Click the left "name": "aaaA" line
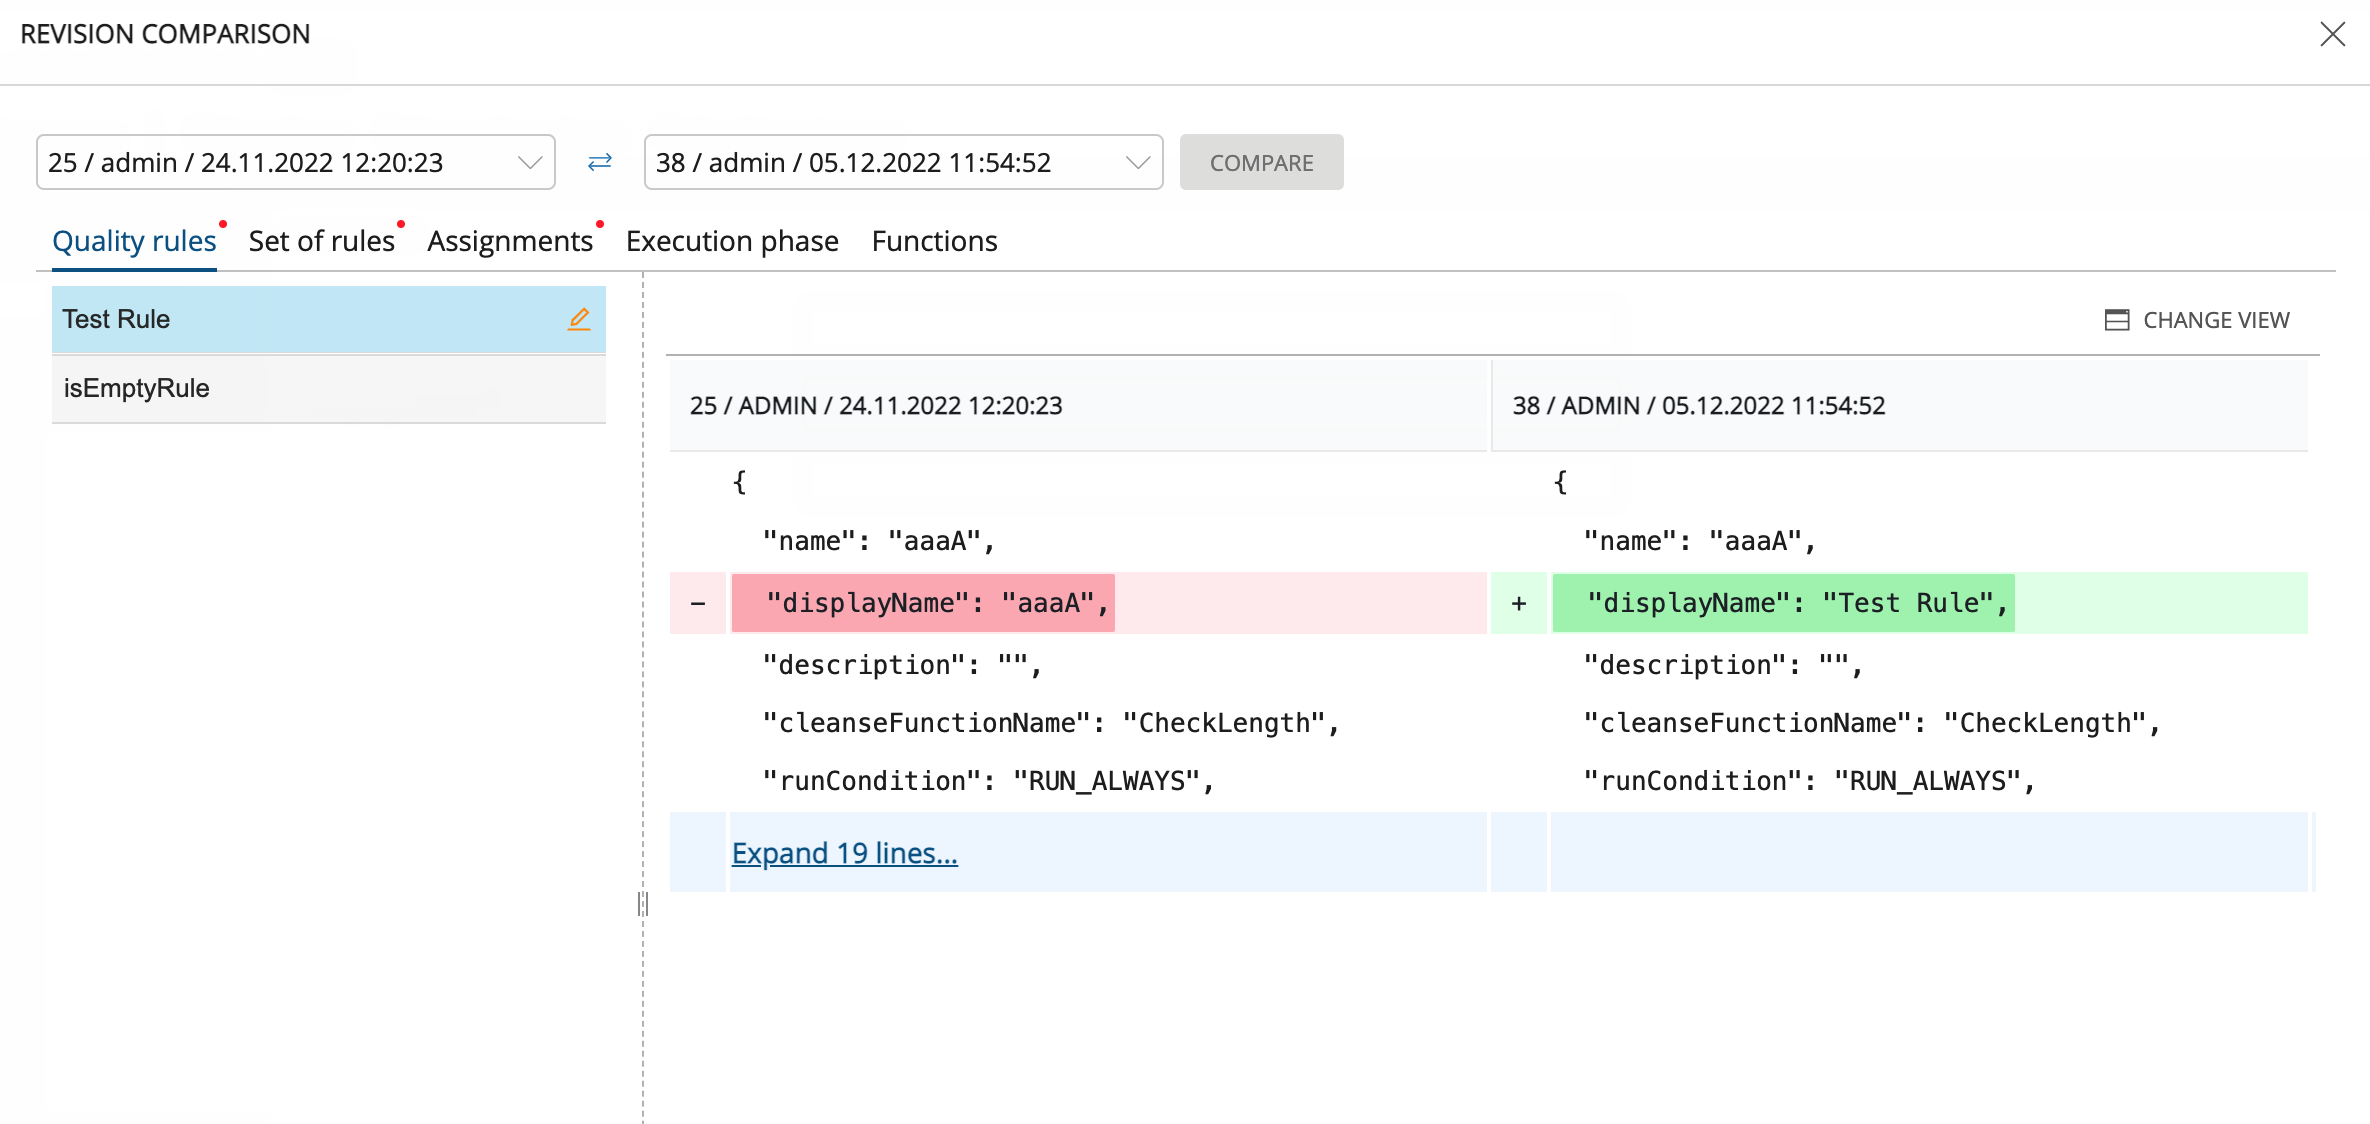The width and height of the screenshot is (2370, 1124). coord(879,541)
